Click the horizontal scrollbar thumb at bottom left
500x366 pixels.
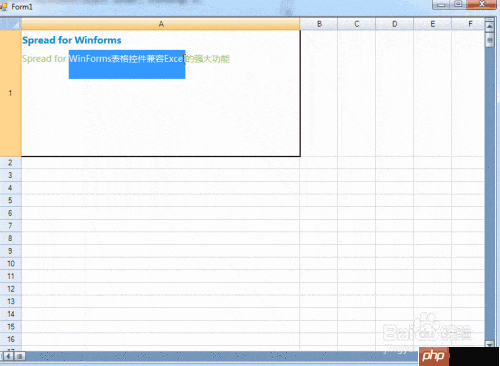point(20,356)
